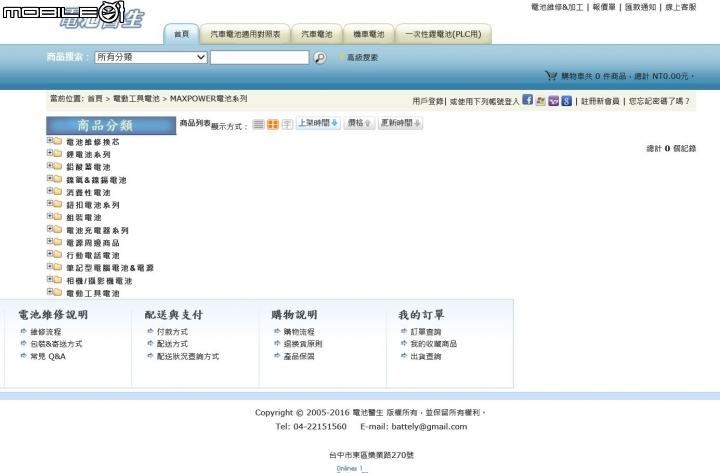Open the 維修流程 footer link
Image resolution: width=720 pixels, height=473 pixels.
click(45, 332)
